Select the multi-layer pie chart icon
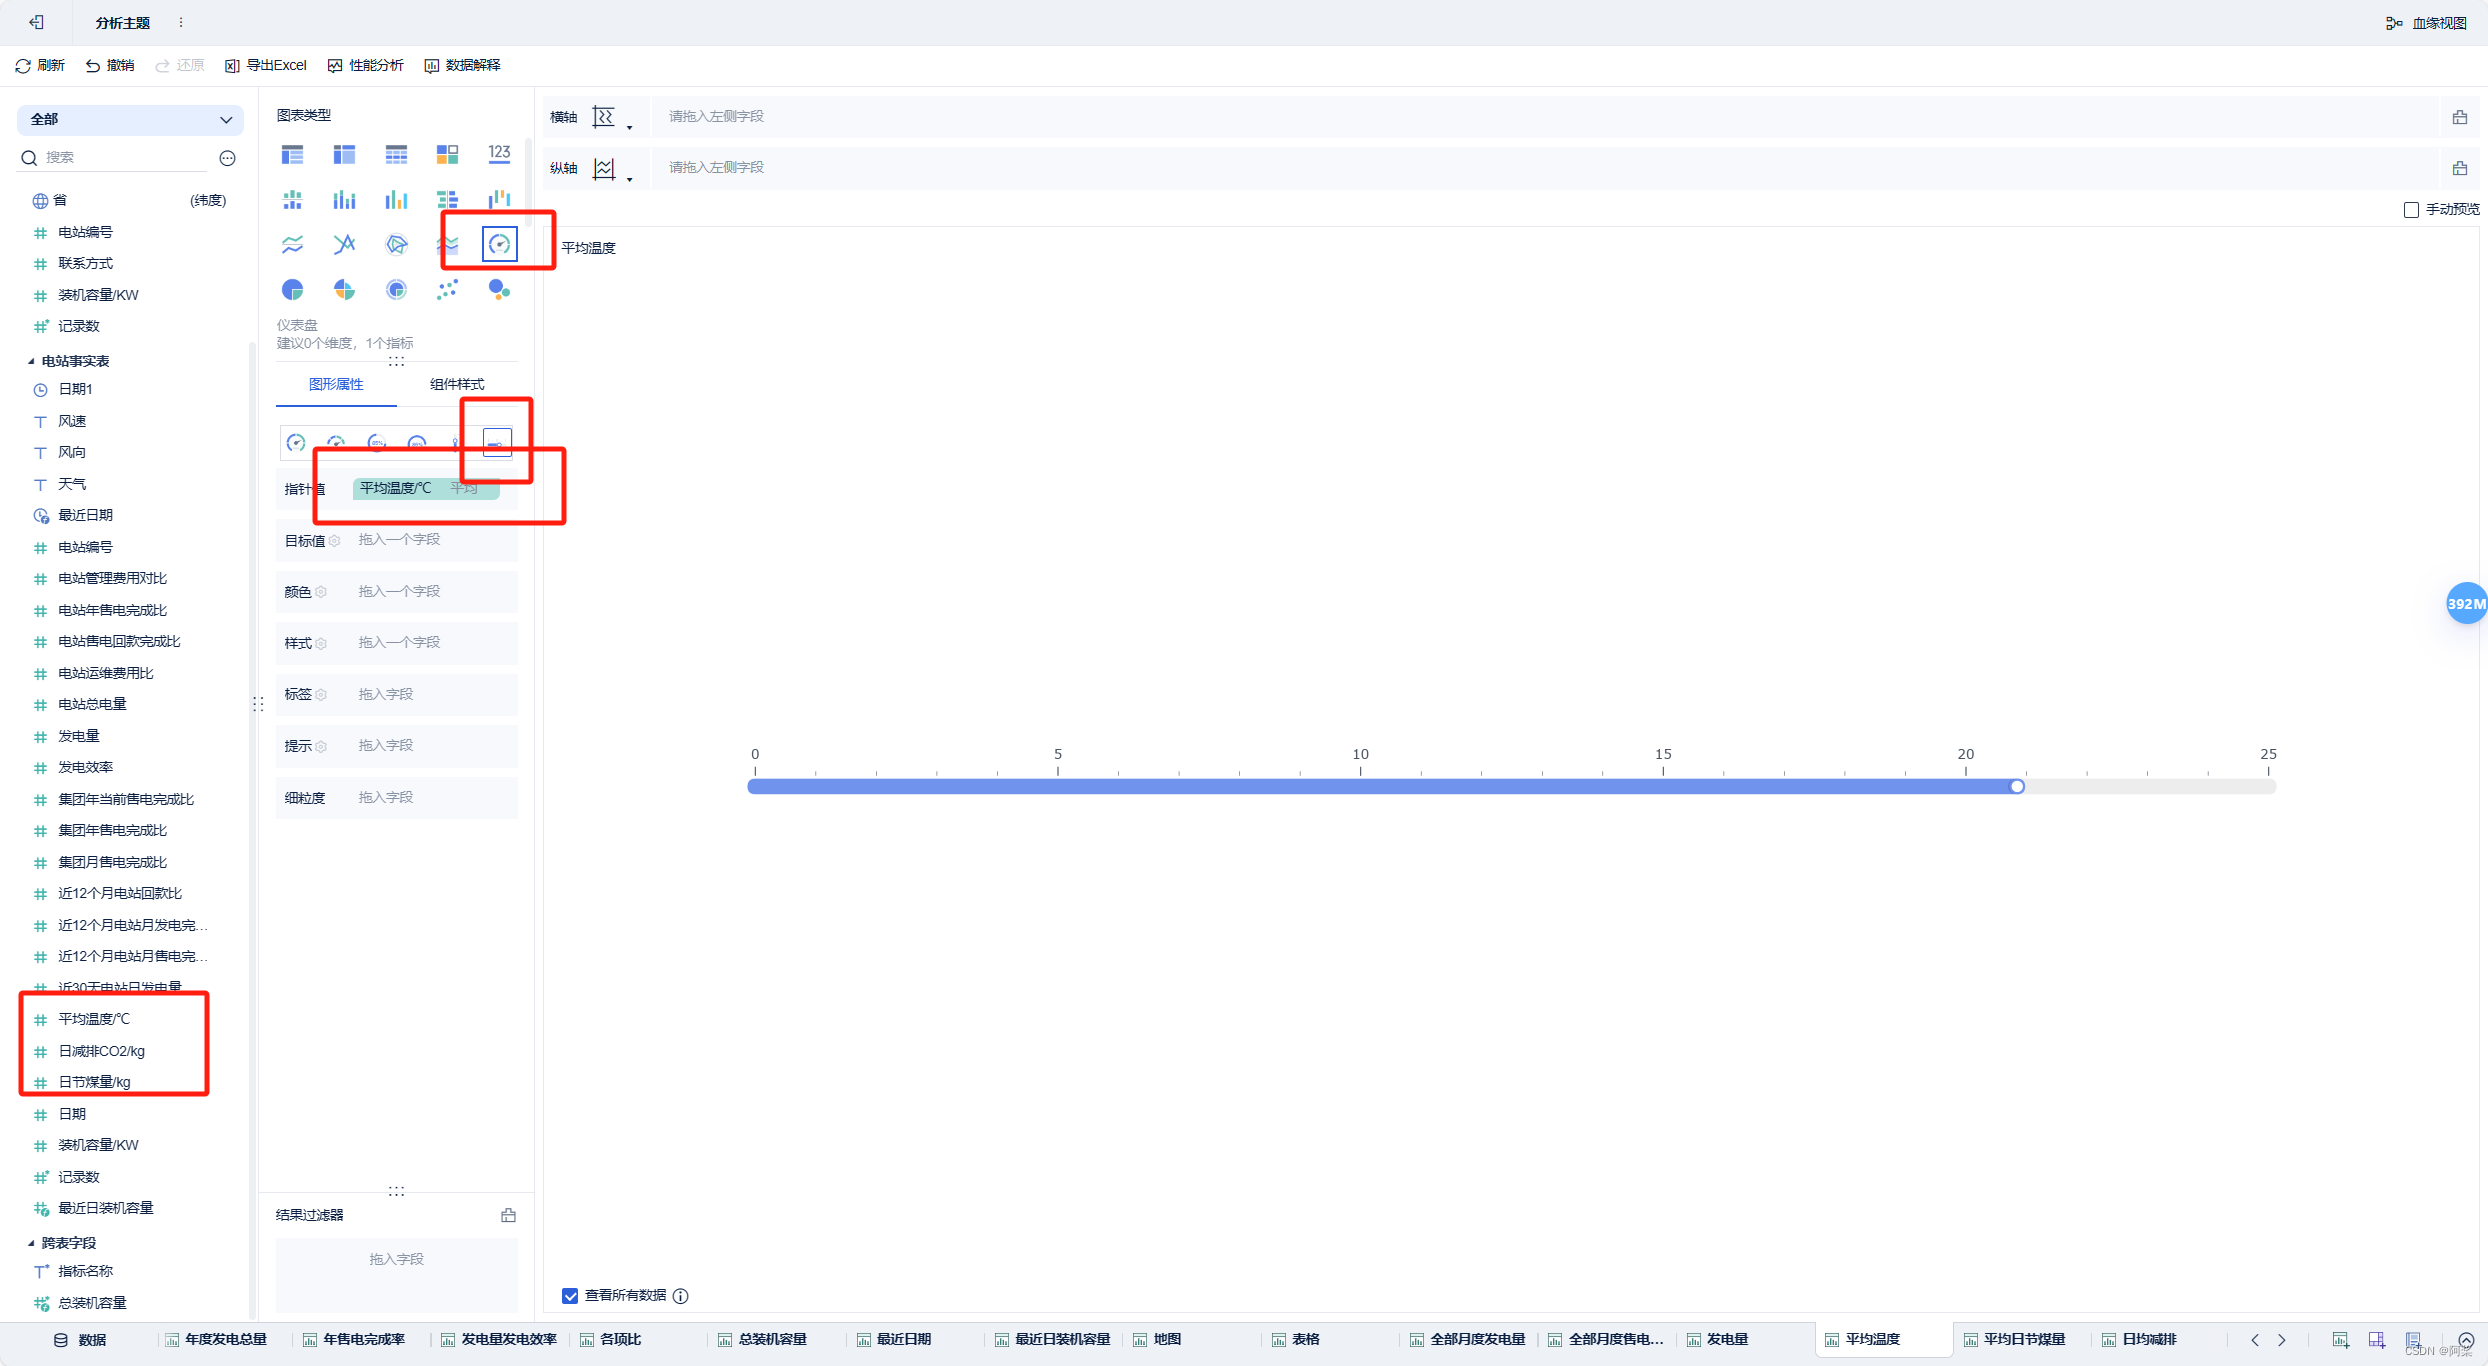 pos(396,290)
